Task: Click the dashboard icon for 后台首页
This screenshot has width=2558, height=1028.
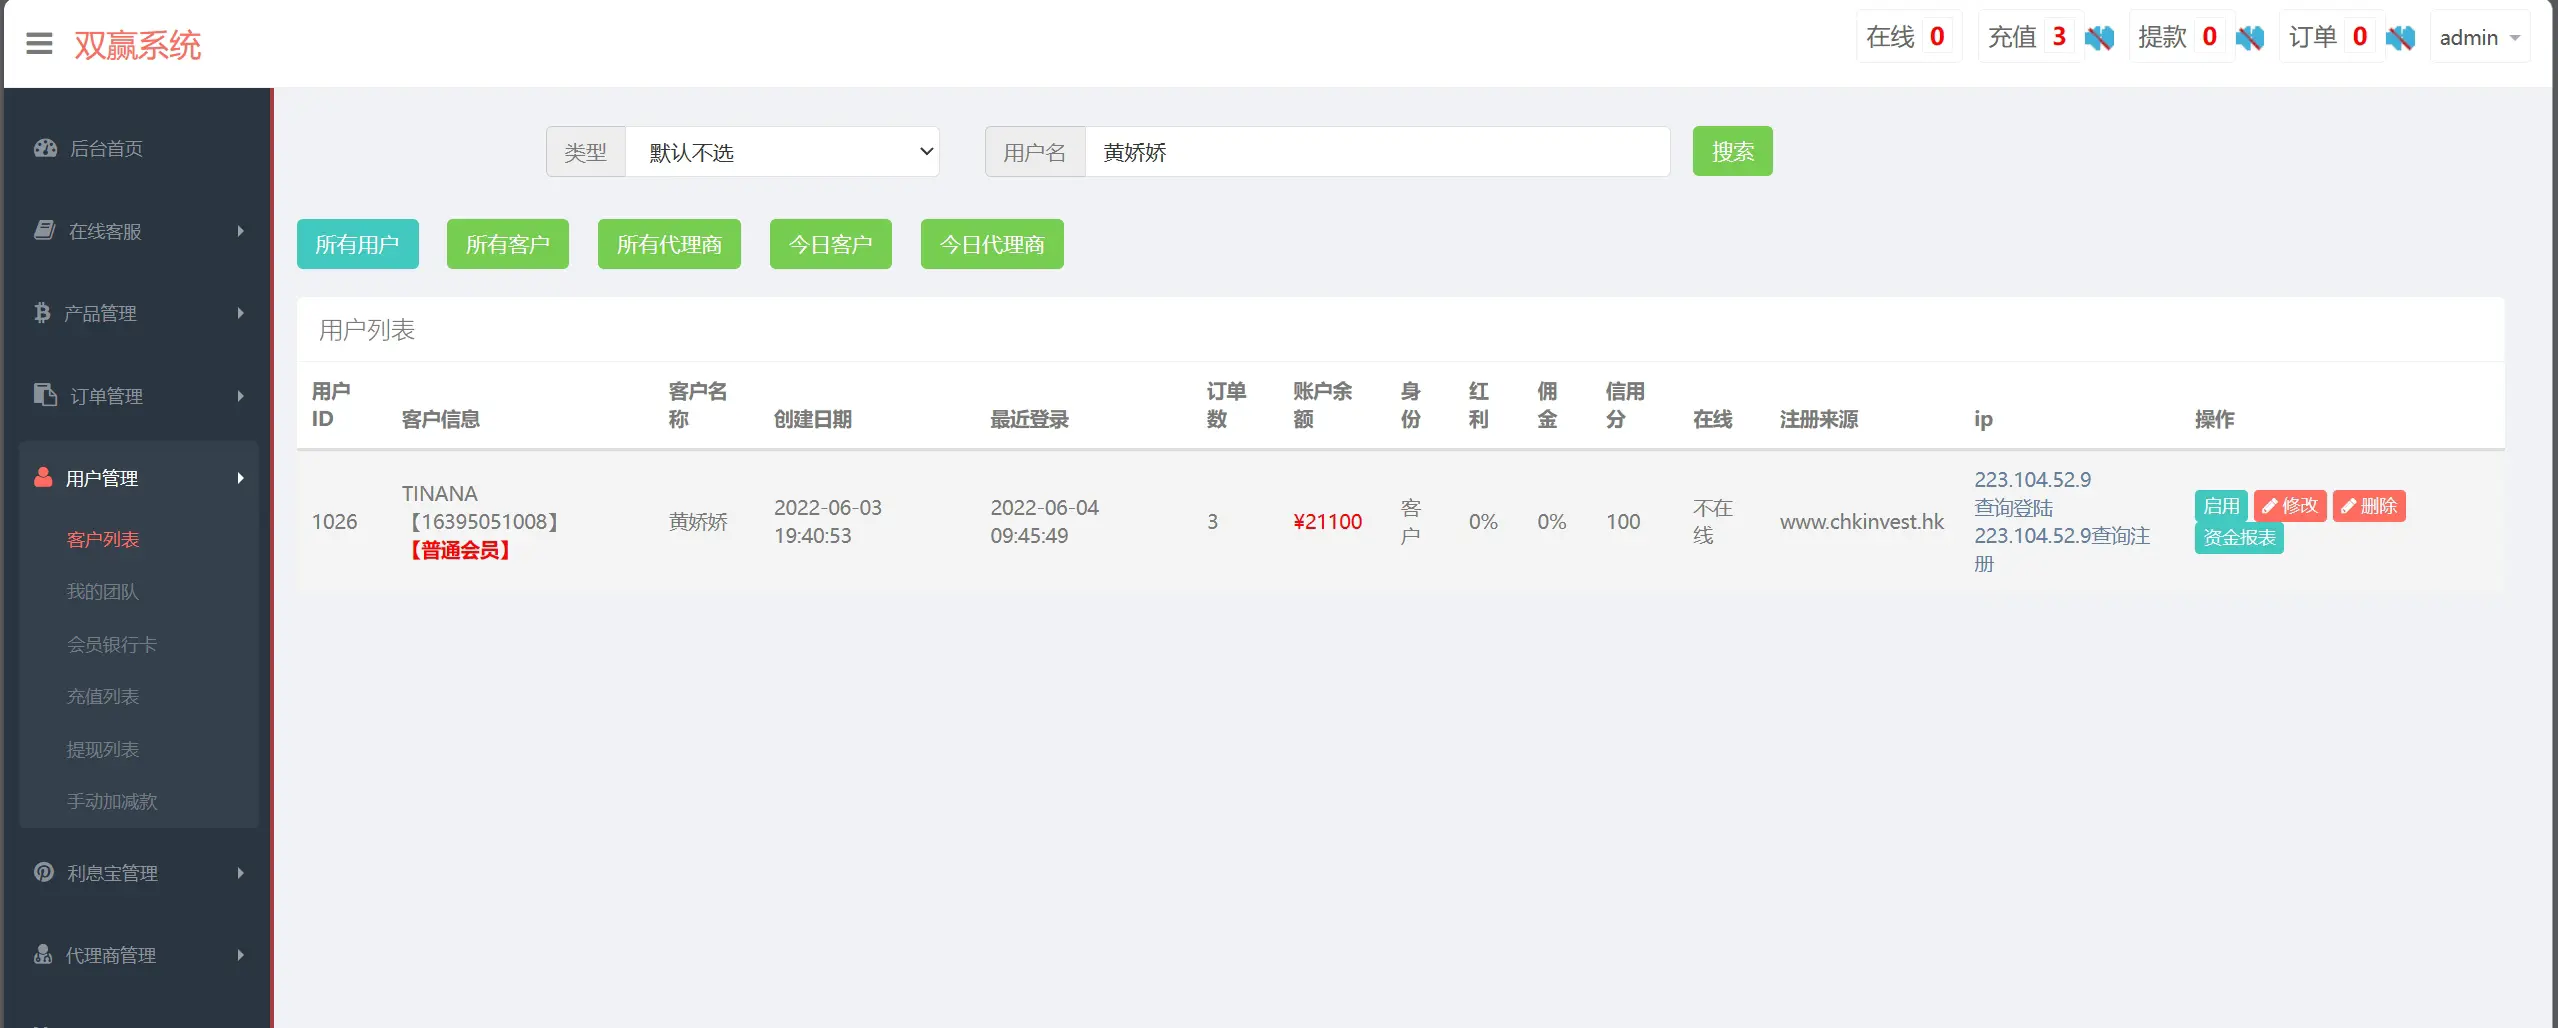Action: click(45, 148)
